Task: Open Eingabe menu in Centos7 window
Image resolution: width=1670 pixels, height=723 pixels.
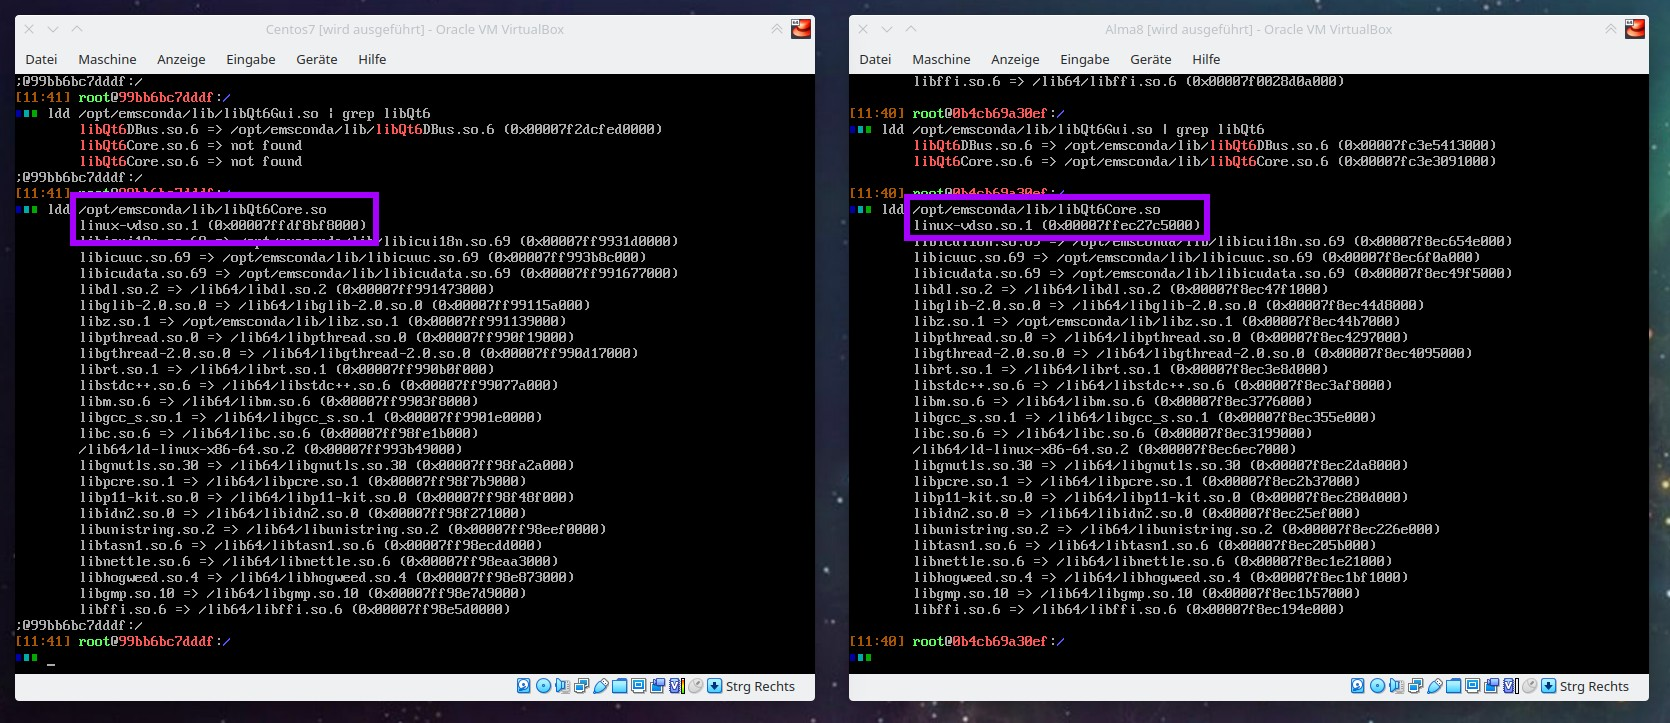Action: (251, 59)
